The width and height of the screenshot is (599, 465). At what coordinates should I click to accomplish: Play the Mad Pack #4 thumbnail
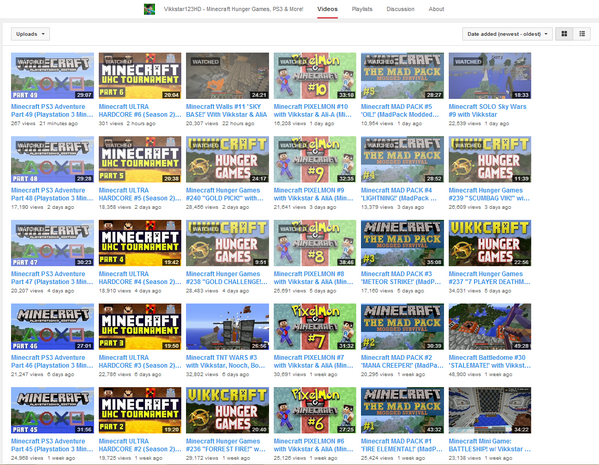(402, 159)
